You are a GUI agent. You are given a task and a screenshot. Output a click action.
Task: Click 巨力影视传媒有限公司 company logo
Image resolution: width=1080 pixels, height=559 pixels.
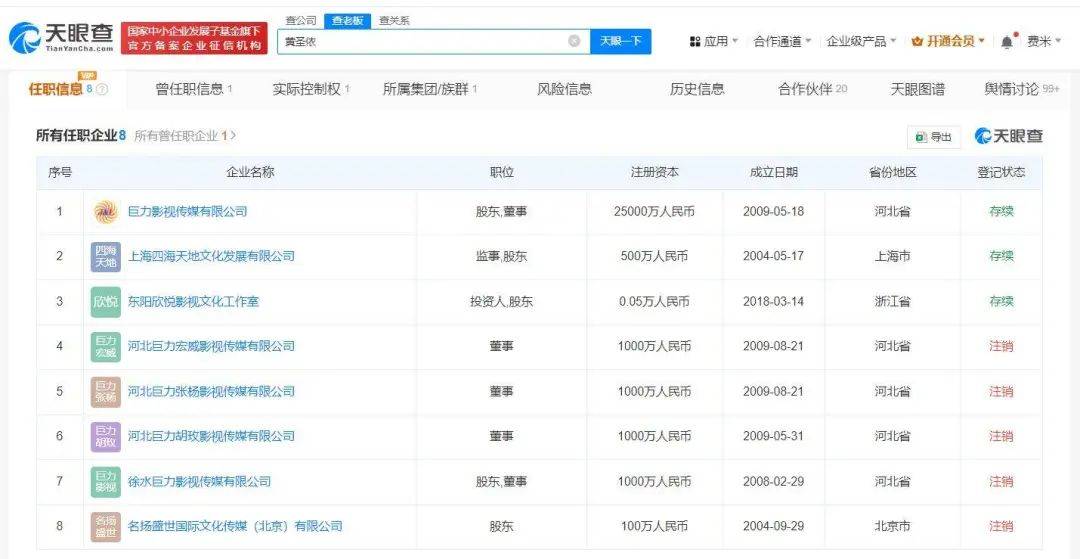[106, 211]
